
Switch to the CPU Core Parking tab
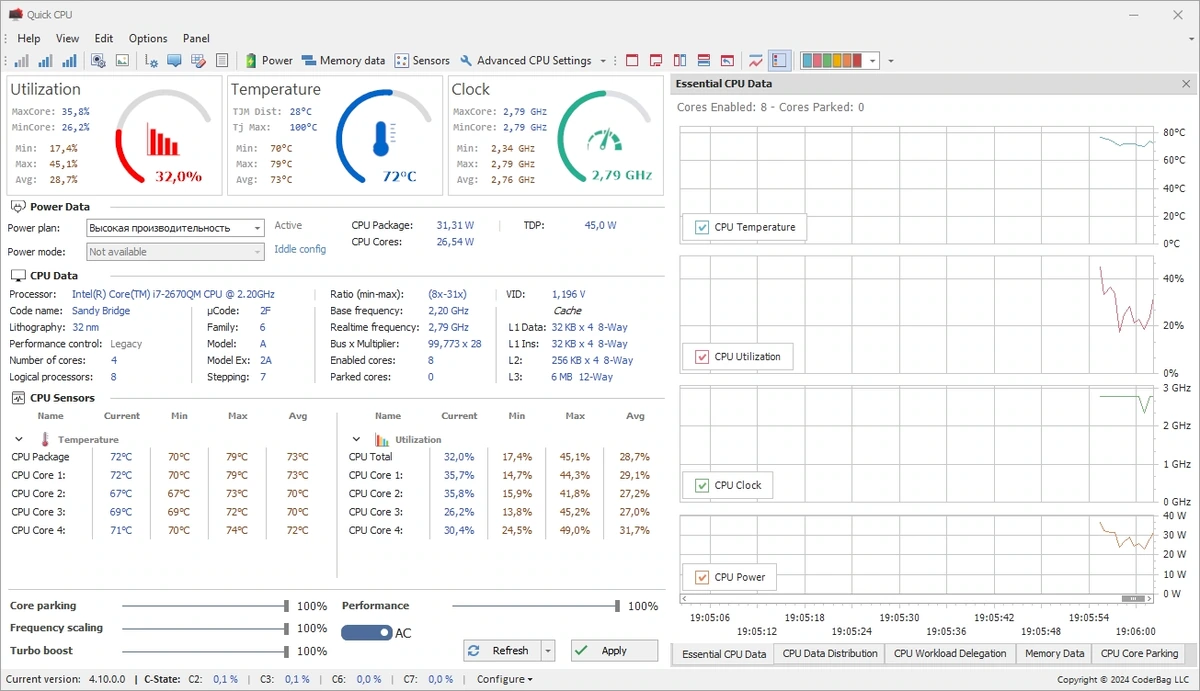click(x=1139, y=654)
